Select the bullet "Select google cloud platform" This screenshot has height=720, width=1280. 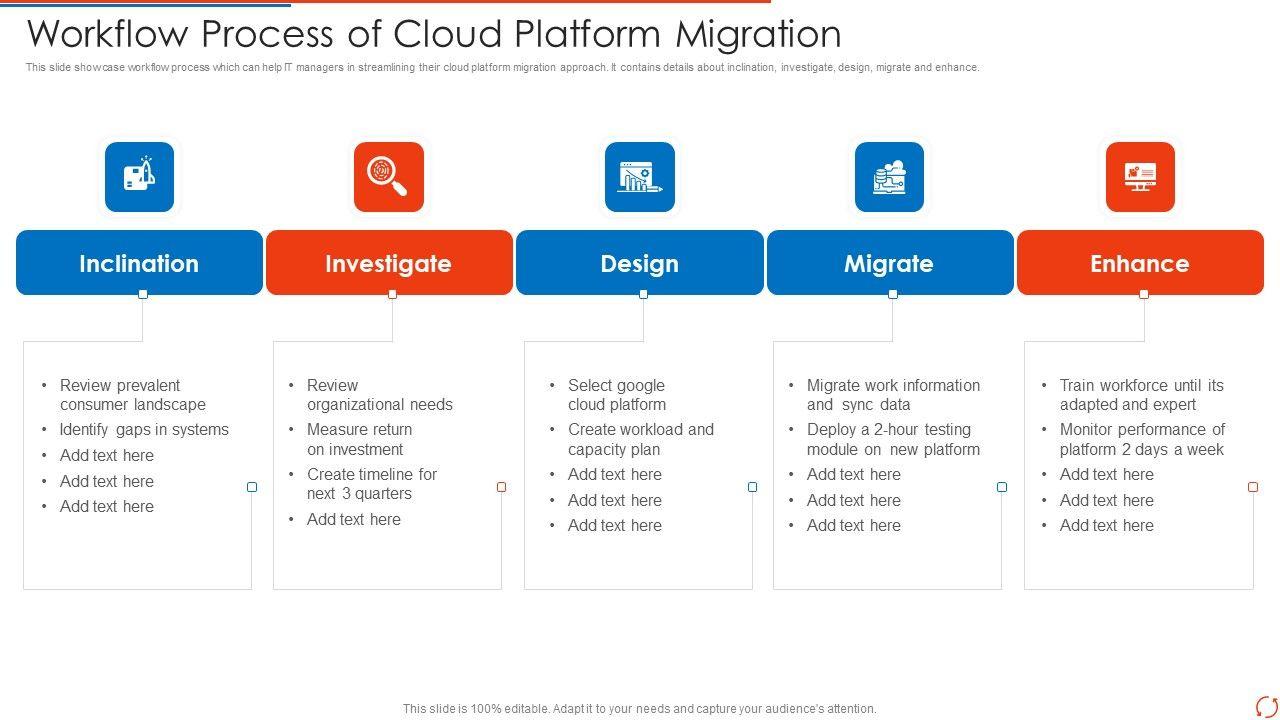coord(617,395)
